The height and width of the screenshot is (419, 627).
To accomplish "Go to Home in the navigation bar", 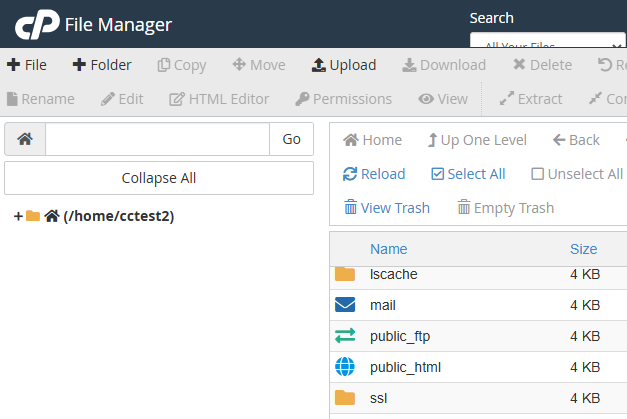I will click(x=372, y=140).
